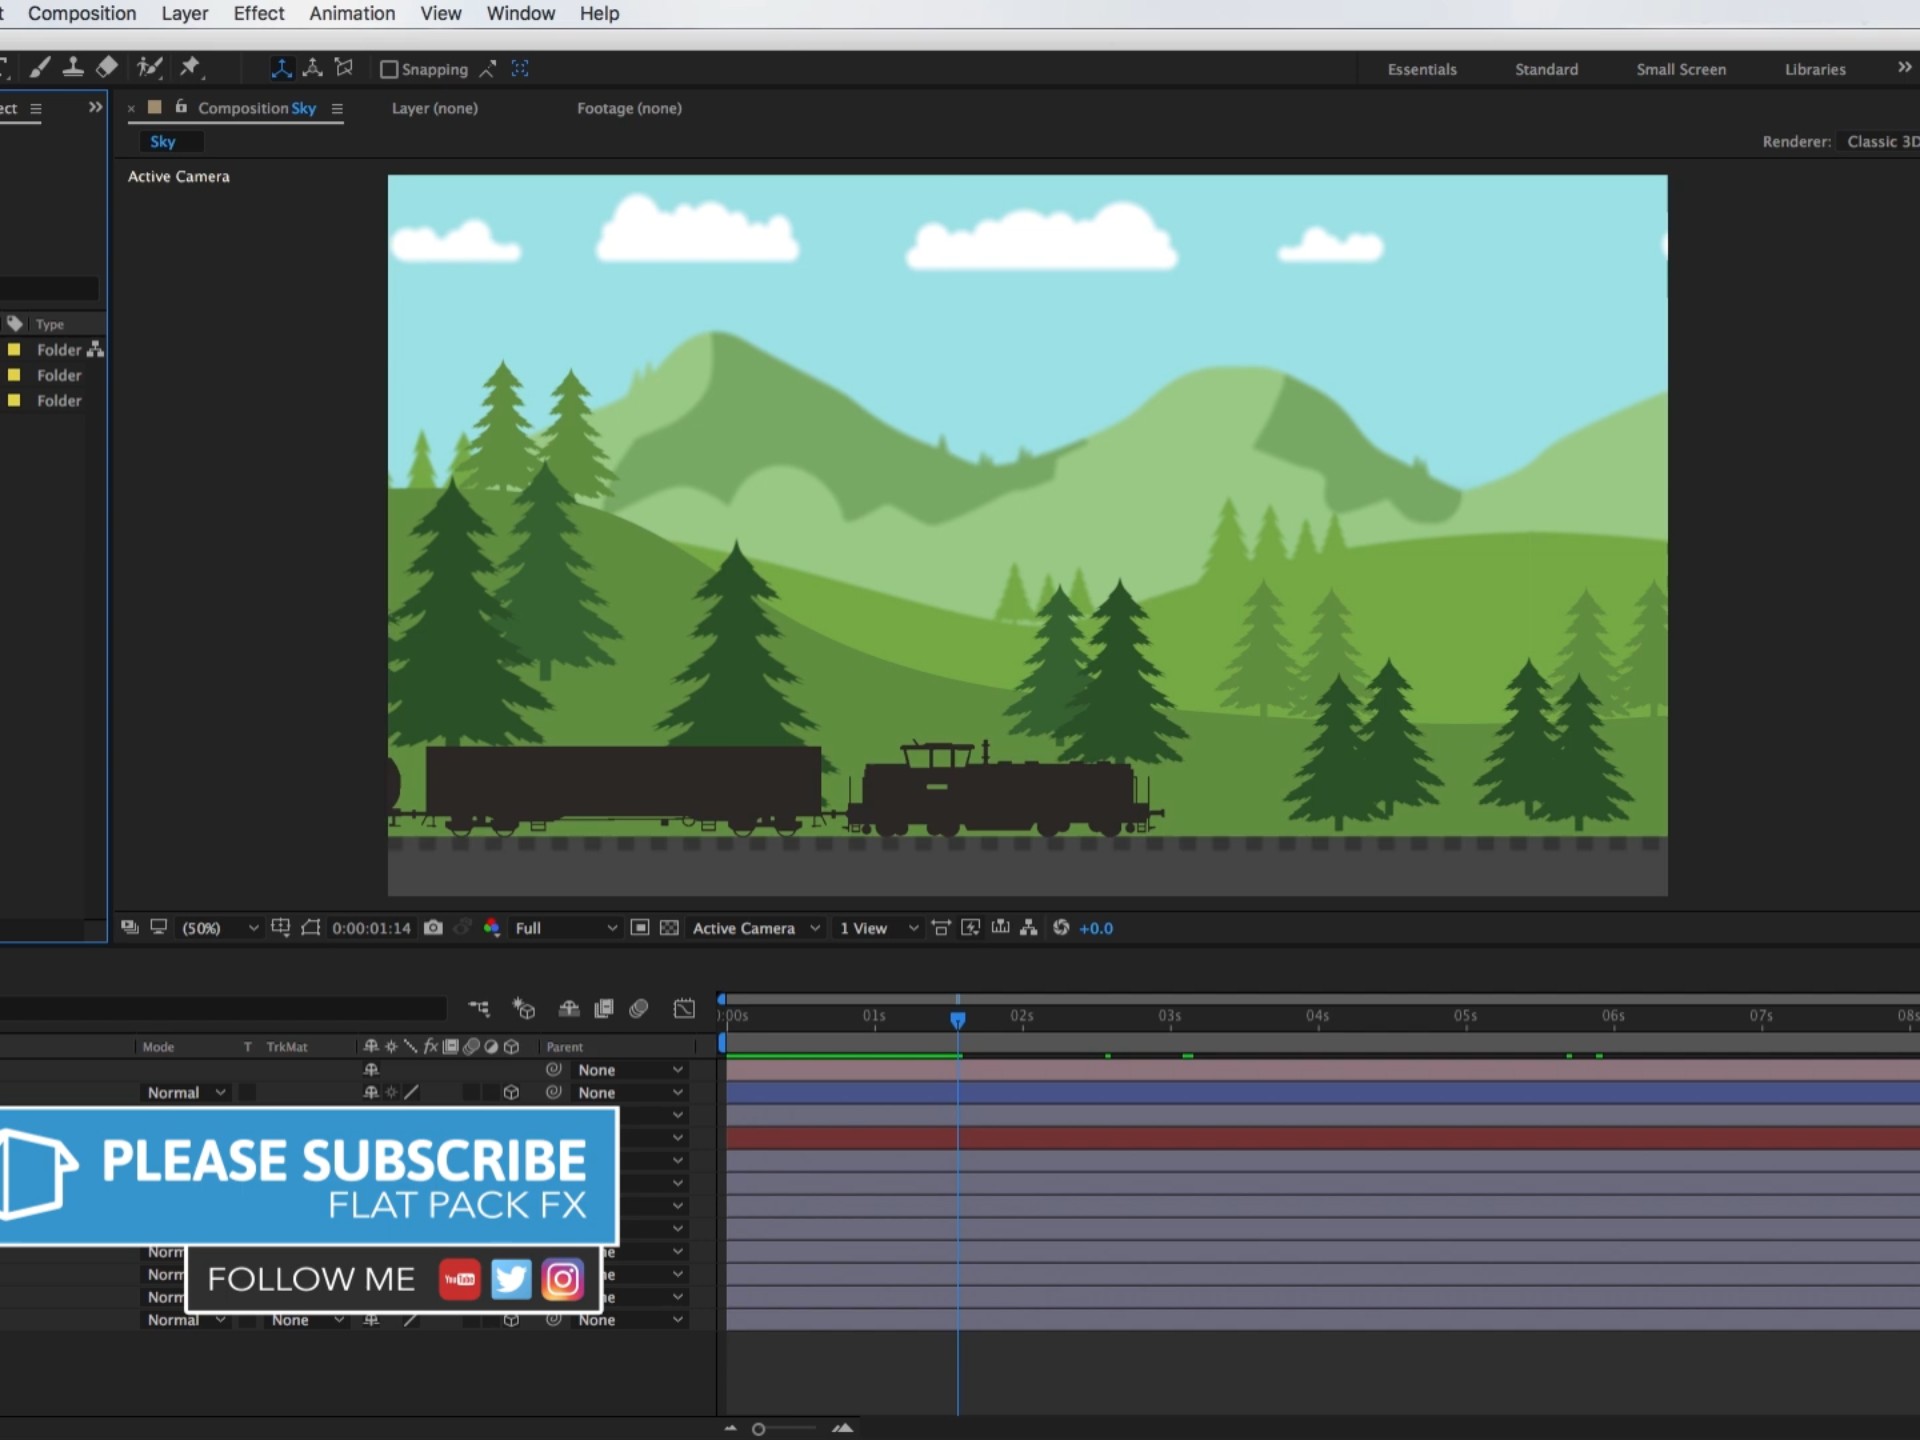Click the current time indicator playhead
Screen dimensions: 1920x1440
click(958, 1019)
